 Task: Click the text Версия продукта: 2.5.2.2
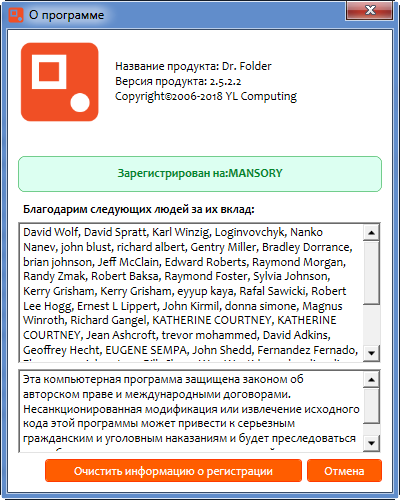click(x=178, y=81)
